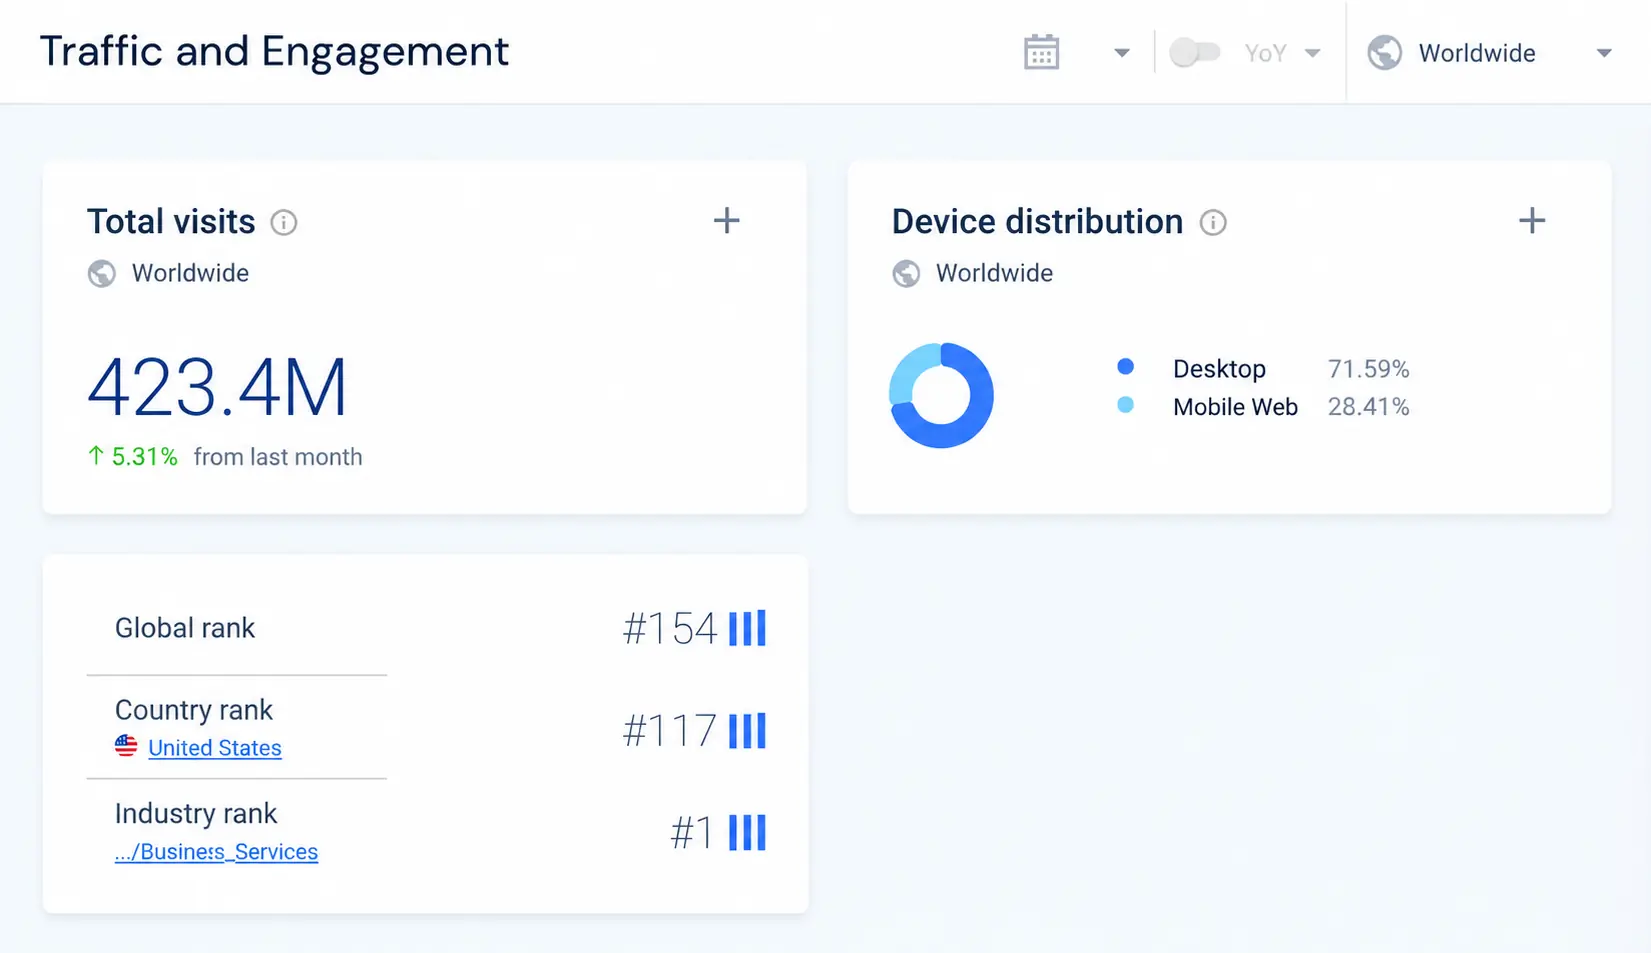
Task: Open the calendar date picker icon
Action: point(1041,52)
